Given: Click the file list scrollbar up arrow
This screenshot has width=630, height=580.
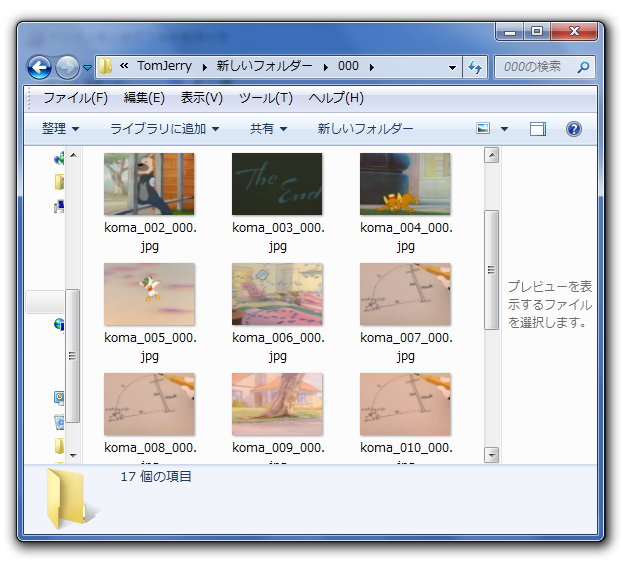Looking at the screenshot, I should [491, 155].
